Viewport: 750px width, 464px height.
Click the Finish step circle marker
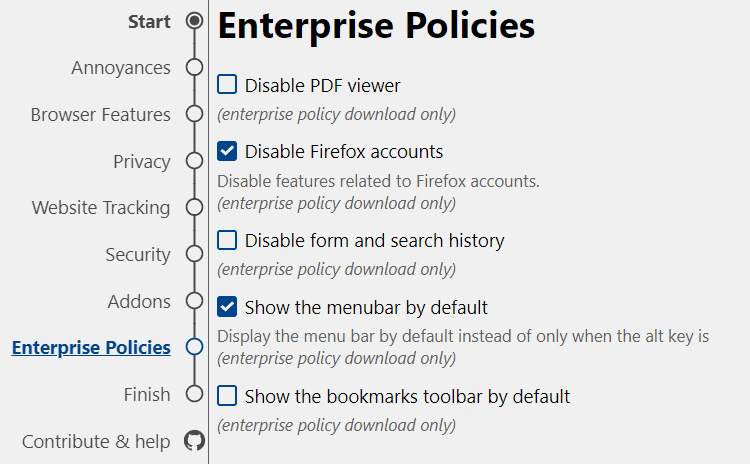[195, 394]
